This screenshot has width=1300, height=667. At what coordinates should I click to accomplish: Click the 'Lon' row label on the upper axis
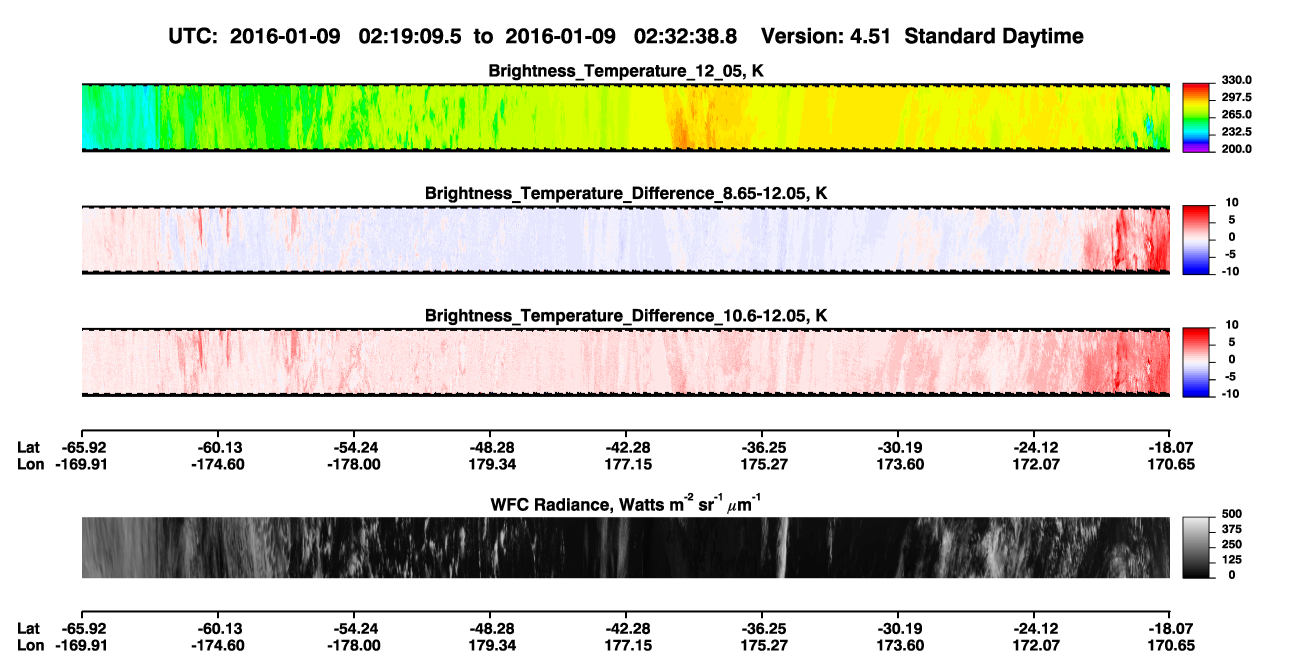(x=30, y=464)
